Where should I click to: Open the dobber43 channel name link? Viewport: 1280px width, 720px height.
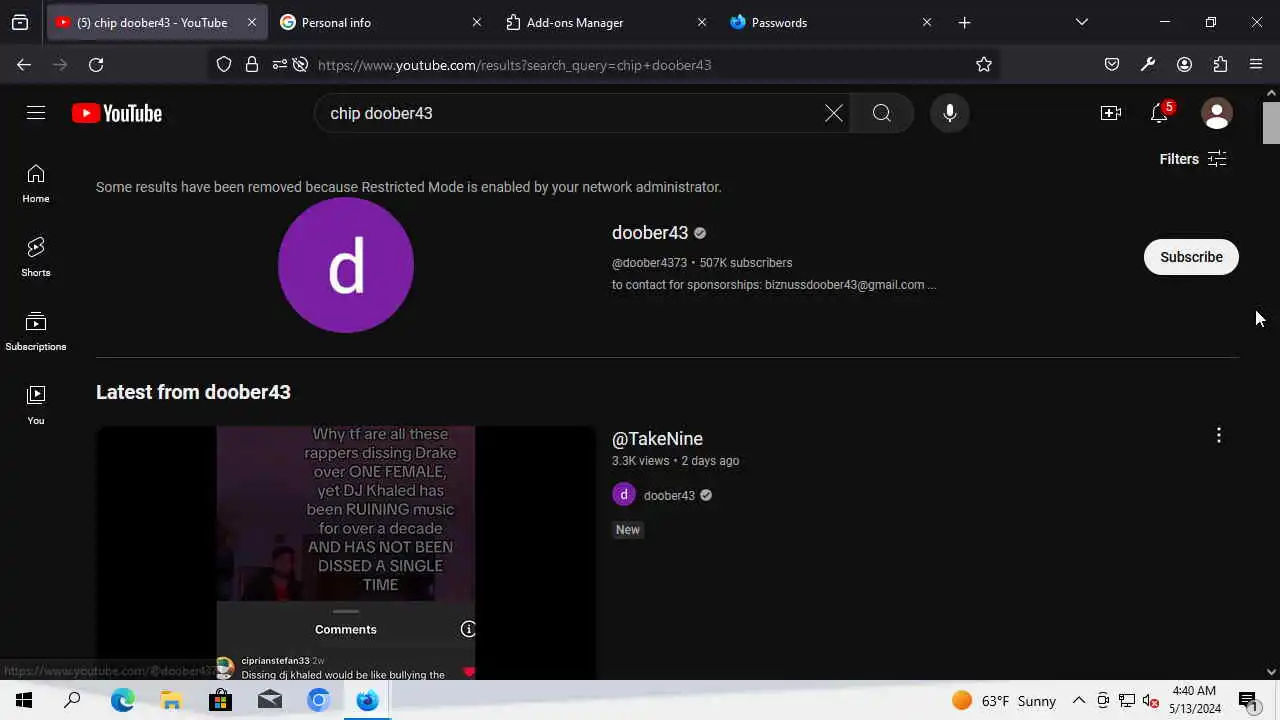pyautogui.click(x=650, y=233)
